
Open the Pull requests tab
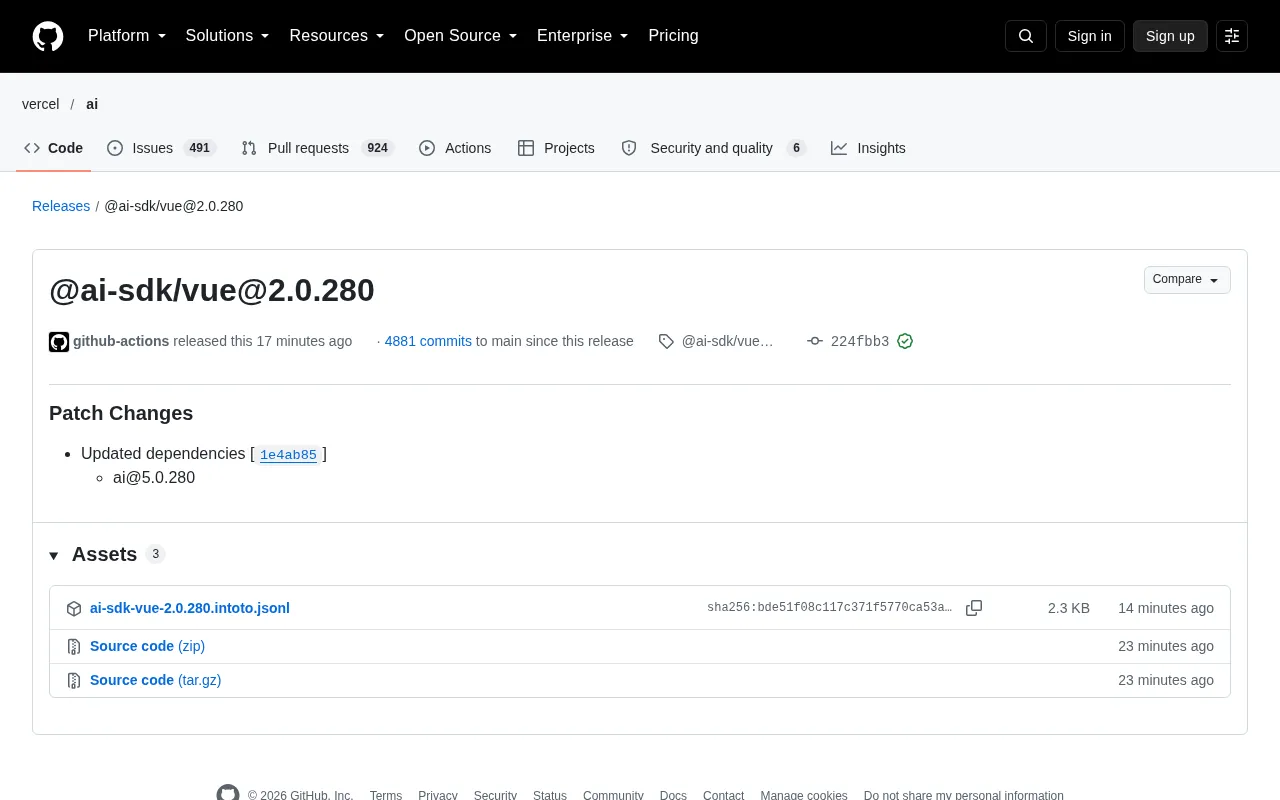tap(318, 148)
